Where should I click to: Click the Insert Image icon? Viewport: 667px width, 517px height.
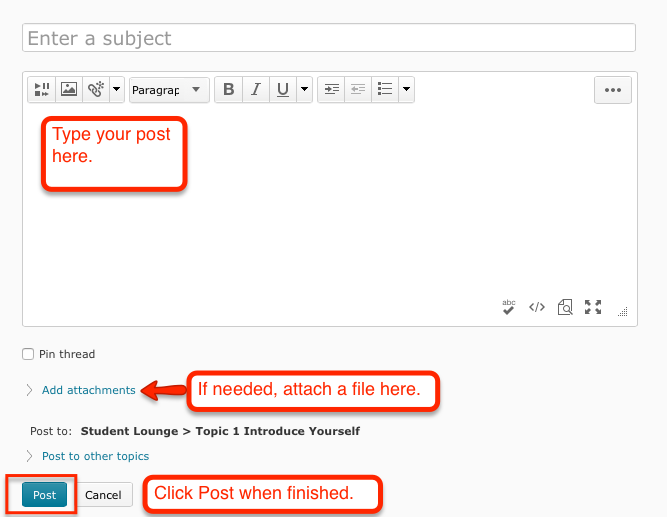(68, 90)
